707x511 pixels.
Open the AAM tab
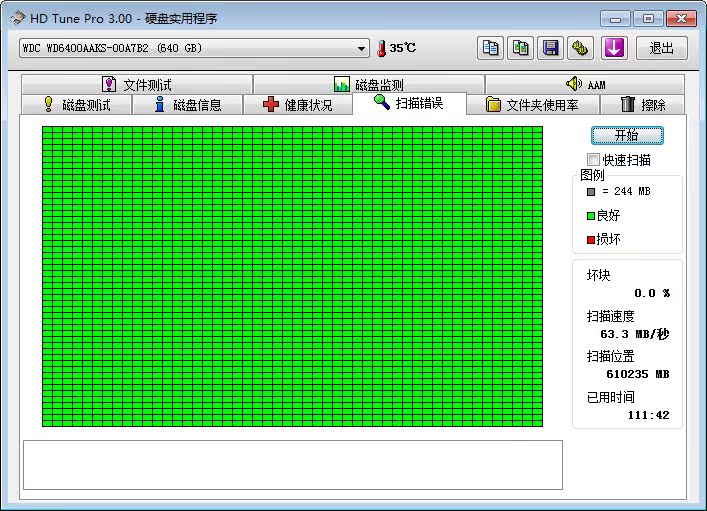point(585,84)
